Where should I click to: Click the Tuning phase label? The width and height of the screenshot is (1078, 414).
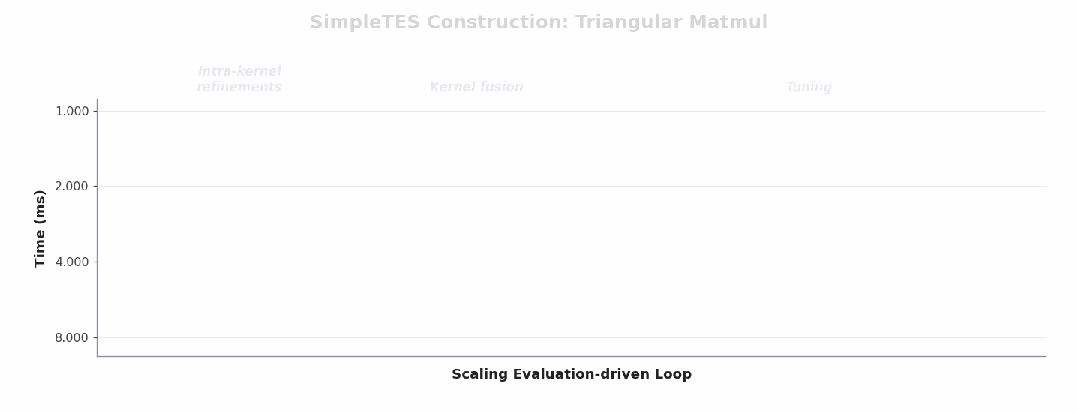[808, 87]
